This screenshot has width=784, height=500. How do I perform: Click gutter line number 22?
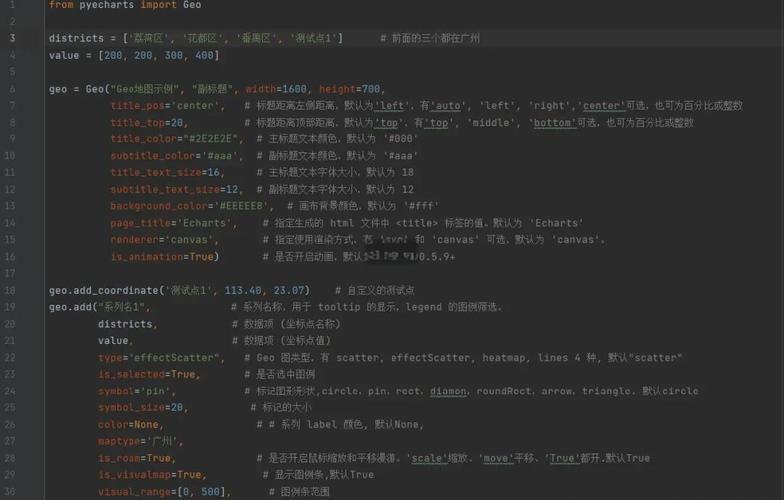coord(10,358)
